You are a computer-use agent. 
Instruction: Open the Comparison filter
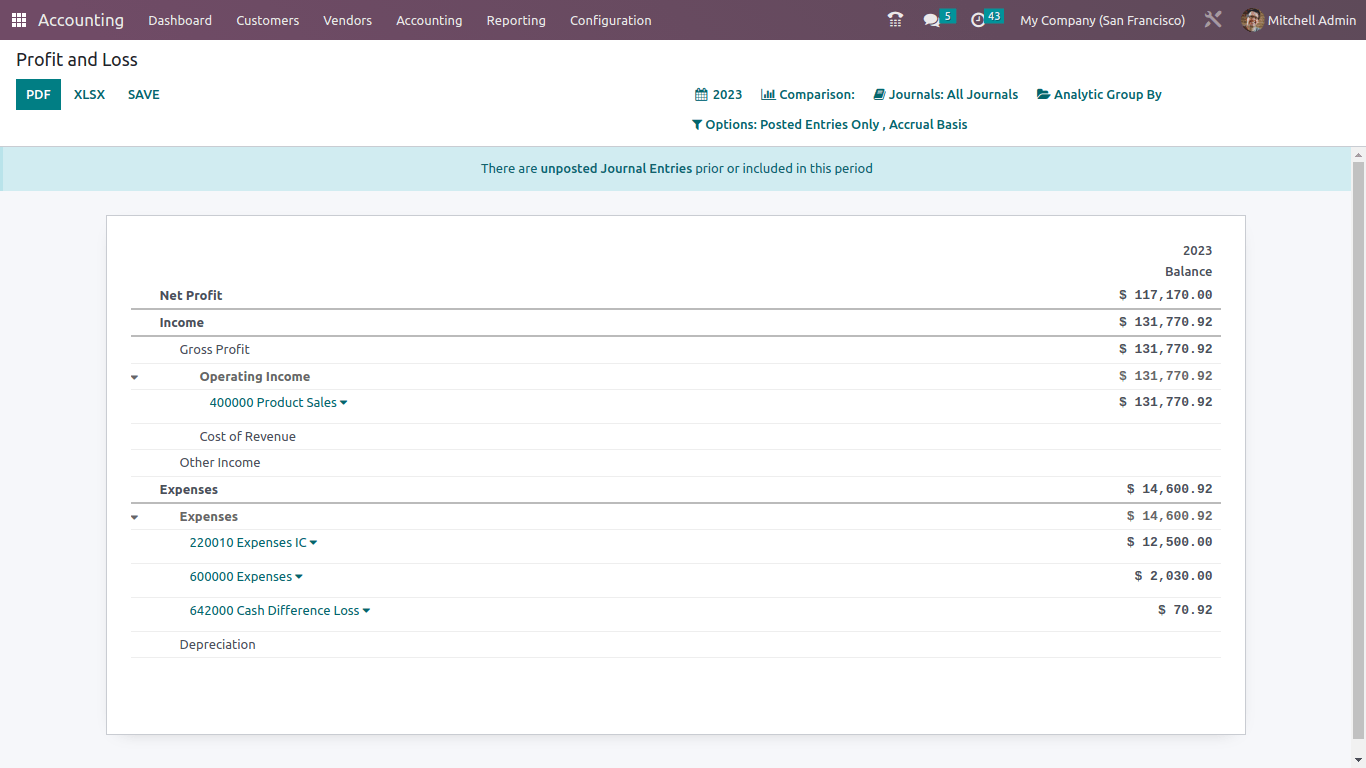(x=808, y=95)
